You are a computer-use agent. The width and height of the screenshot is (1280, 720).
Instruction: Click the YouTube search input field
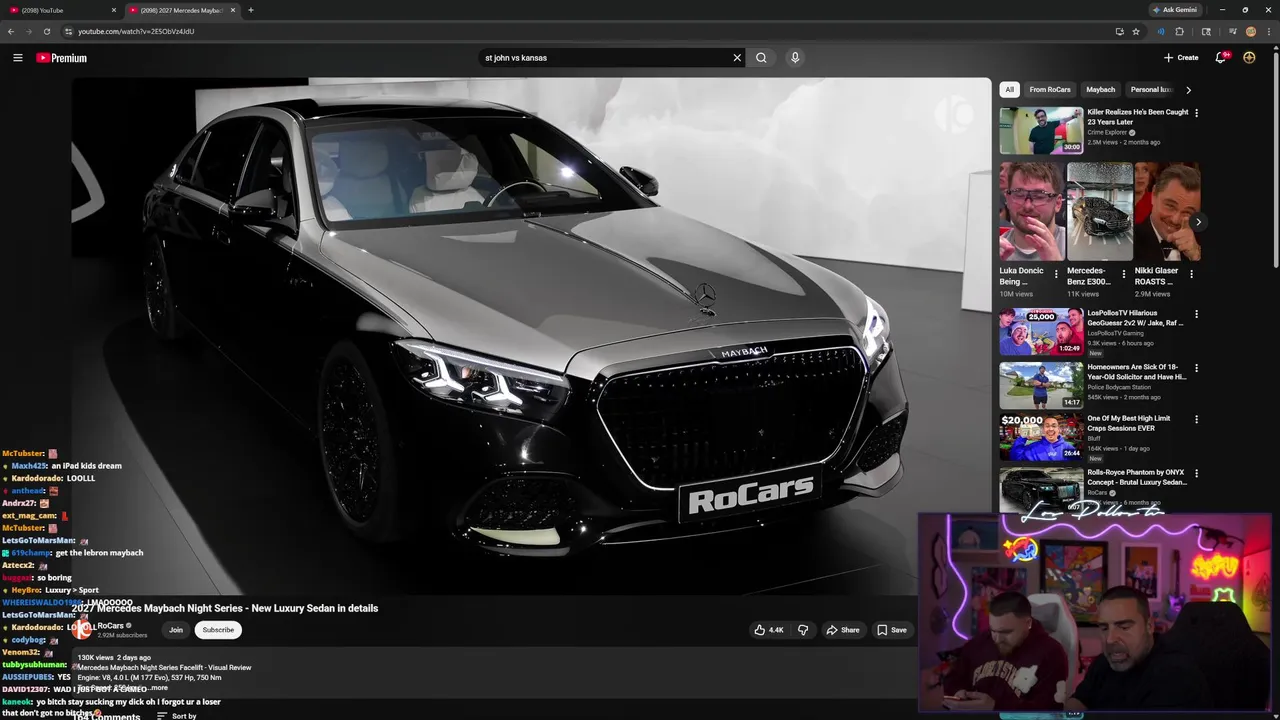tap(605, 58)
